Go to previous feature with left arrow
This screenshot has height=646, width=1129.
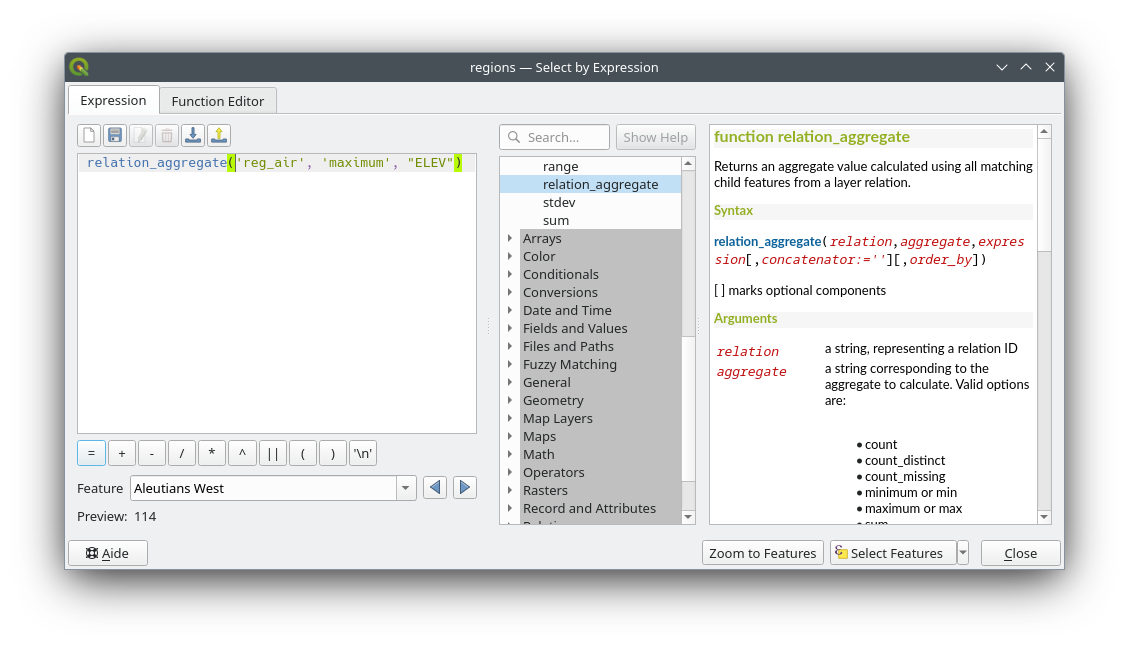click(x=434, y=488)
